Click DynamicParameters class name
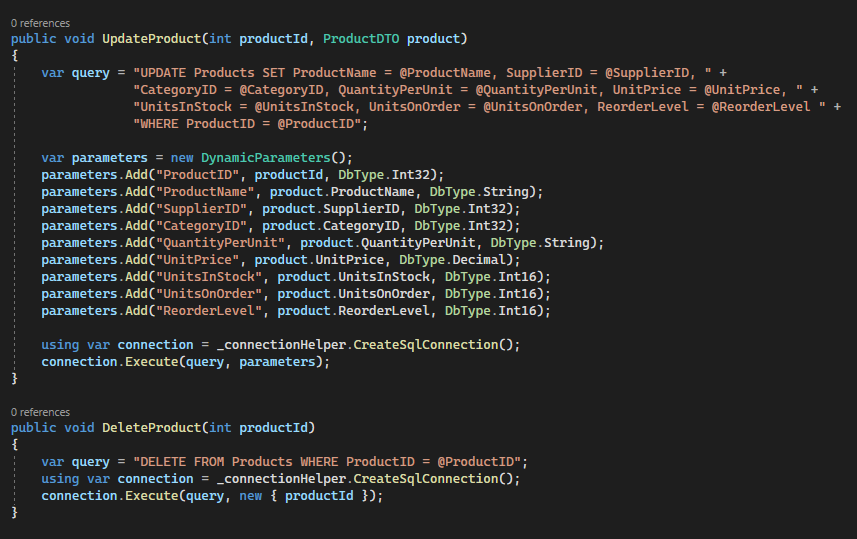The height and width of the screenshot is (539, 857). pos(266,158)
